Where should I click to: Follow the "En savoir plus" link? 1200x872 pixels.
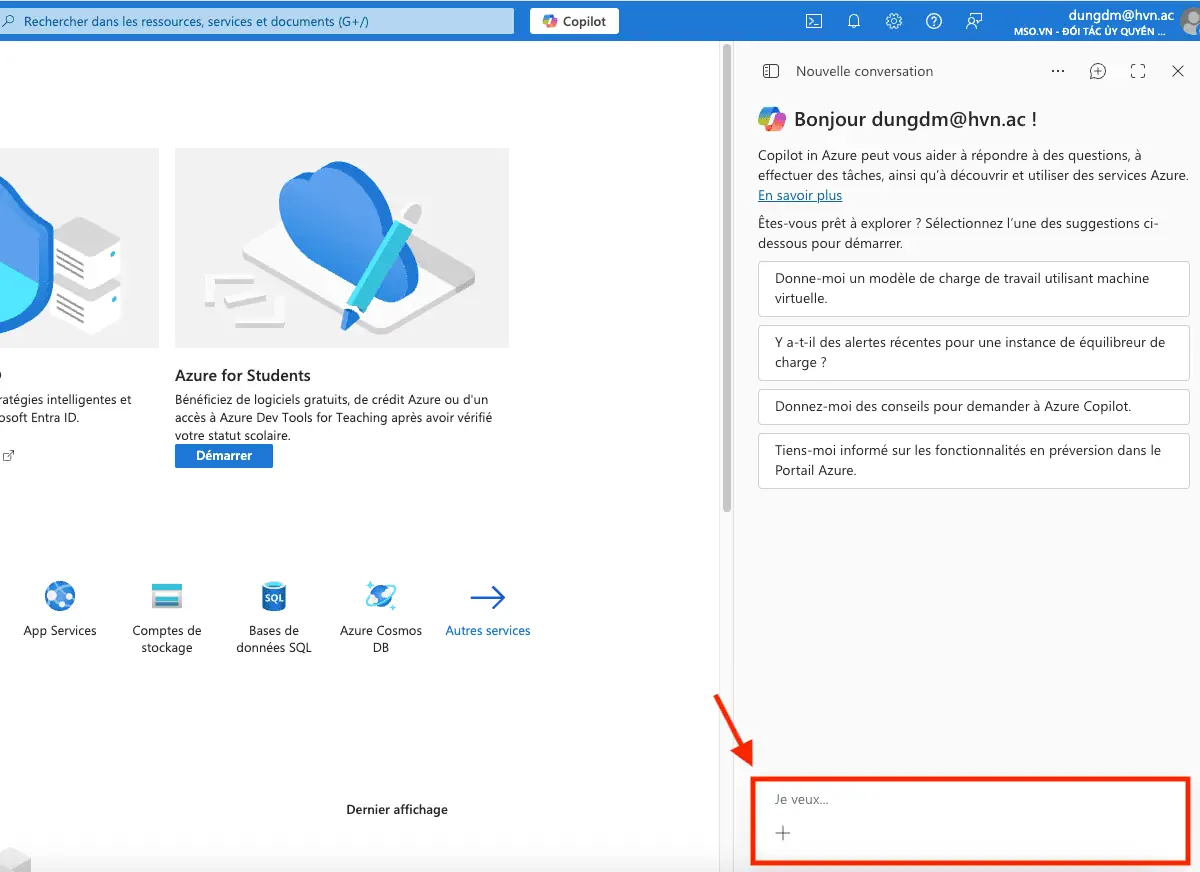[x=800, y=196]
